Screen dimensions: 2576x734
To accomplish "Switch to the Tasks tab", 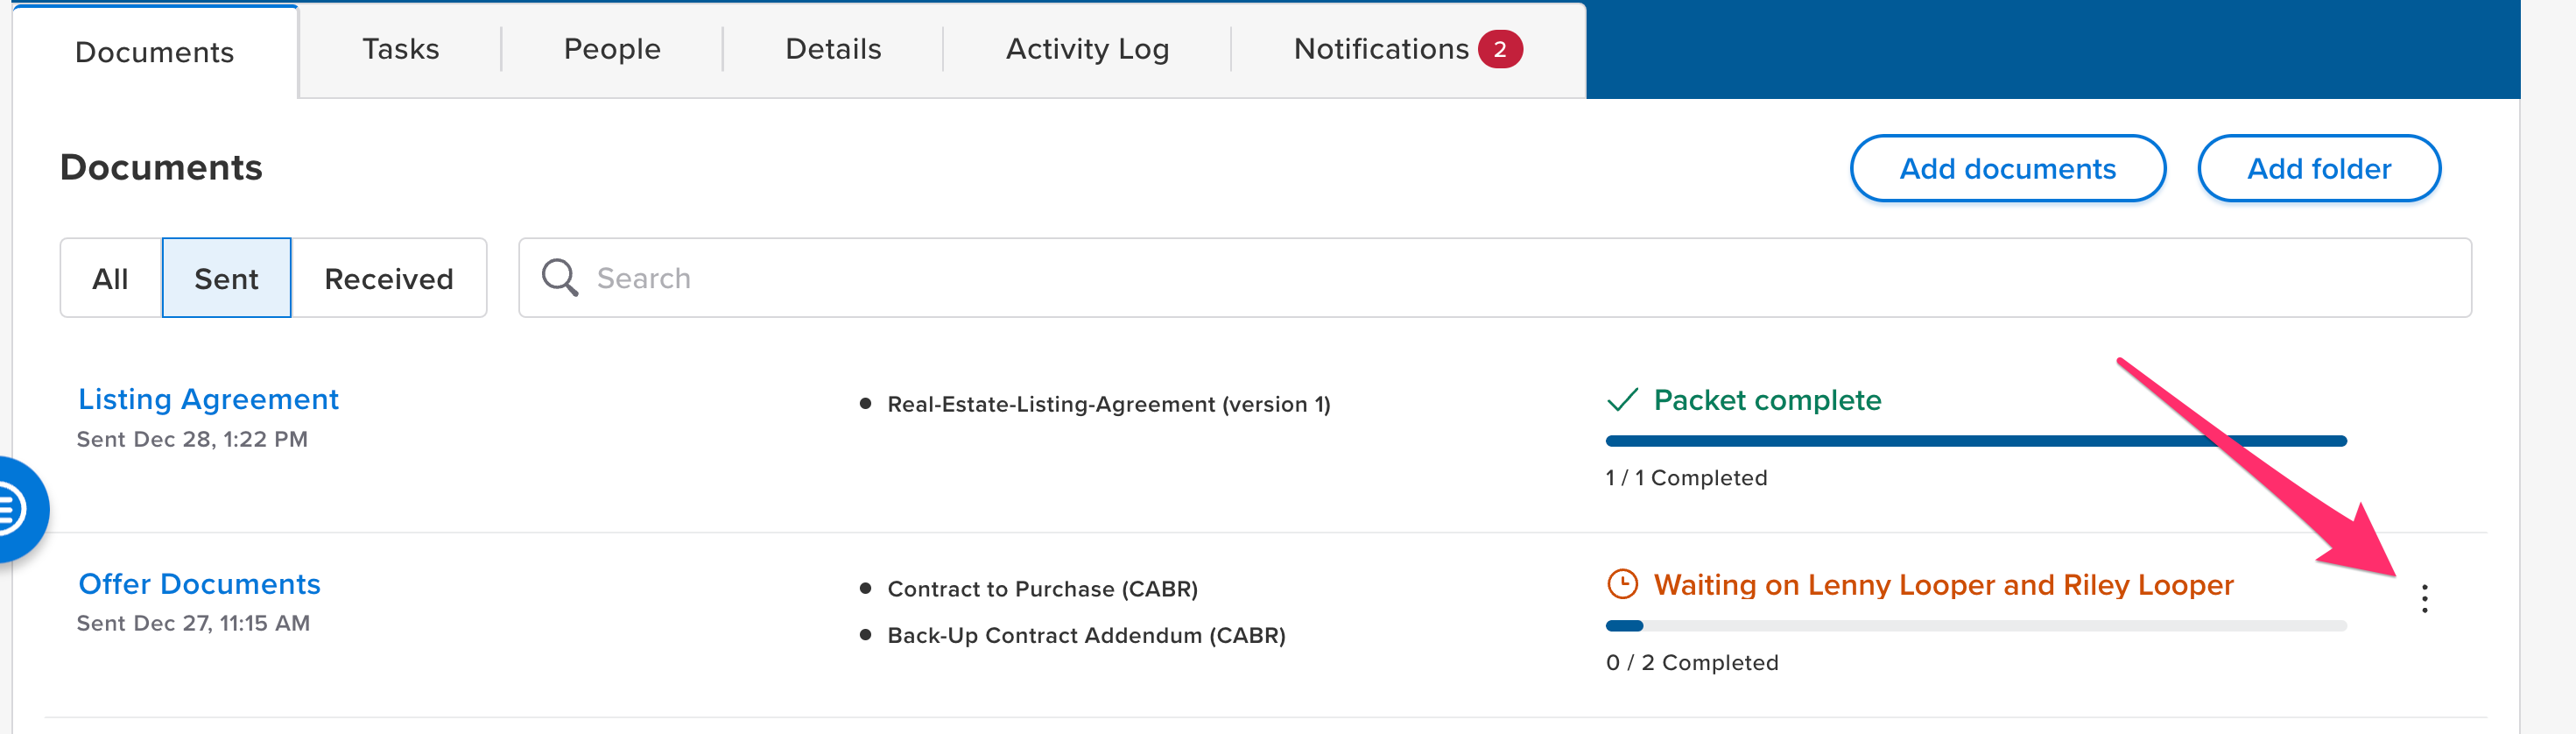I will [400, 49].
